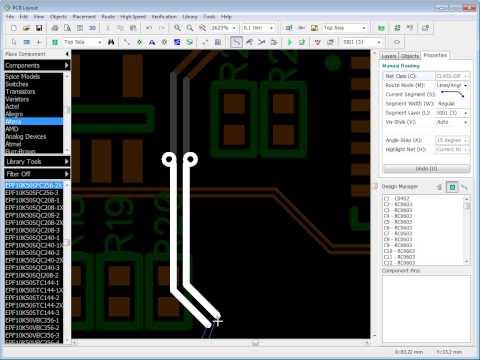Screen dimensions: 480x360
Task: Open the File menu
Action: tap(10, 17)
